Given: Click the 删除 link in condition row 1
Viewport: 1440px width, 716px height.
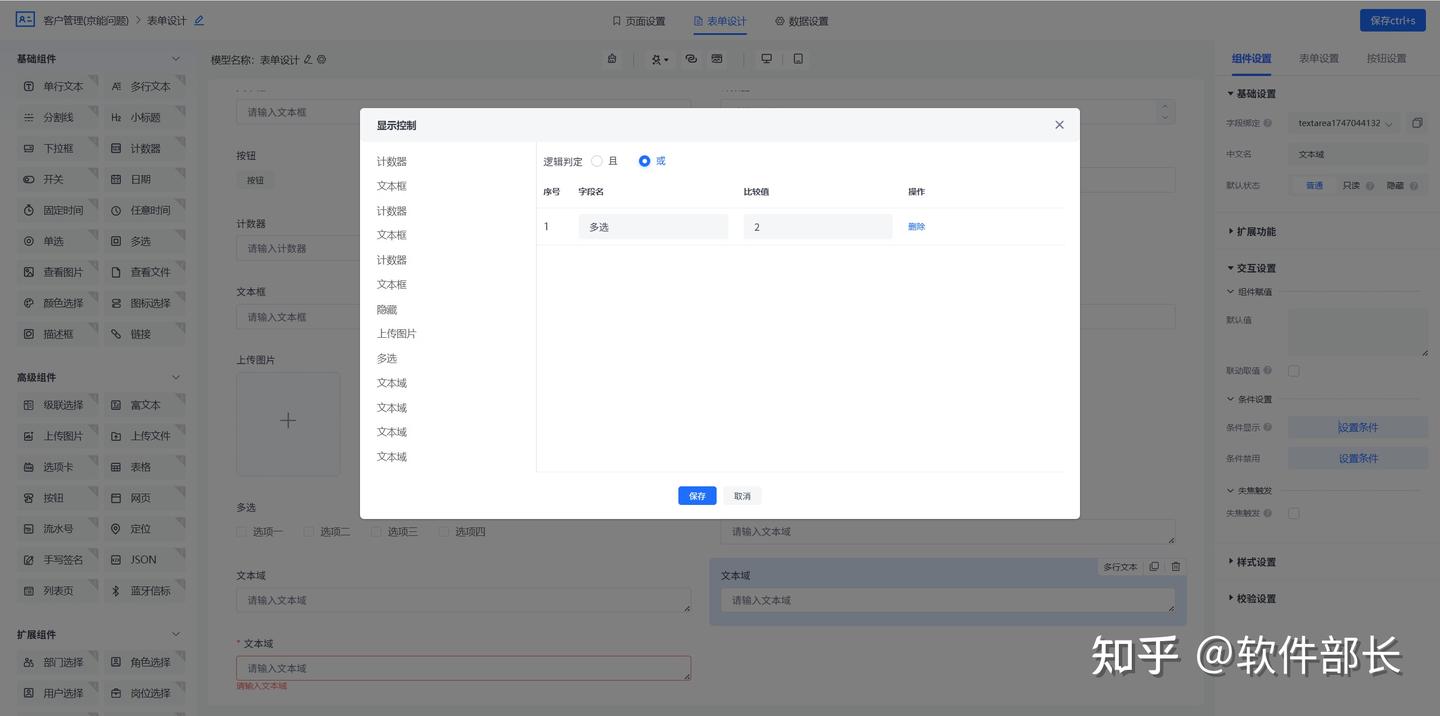Looking at the screenshot, I should pos(915,226).
